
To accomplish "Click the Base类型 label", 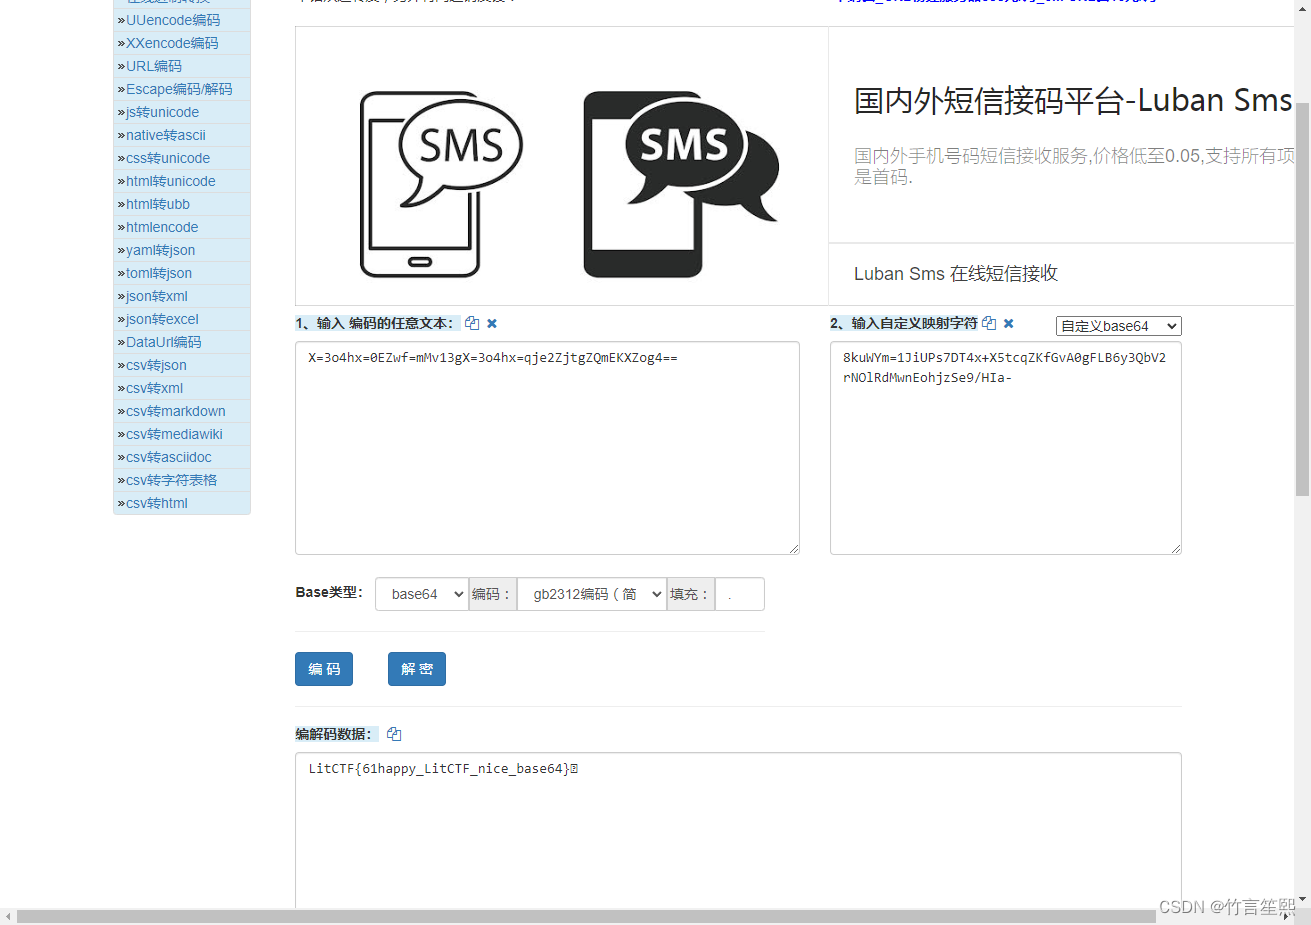I will coord(329,592).
